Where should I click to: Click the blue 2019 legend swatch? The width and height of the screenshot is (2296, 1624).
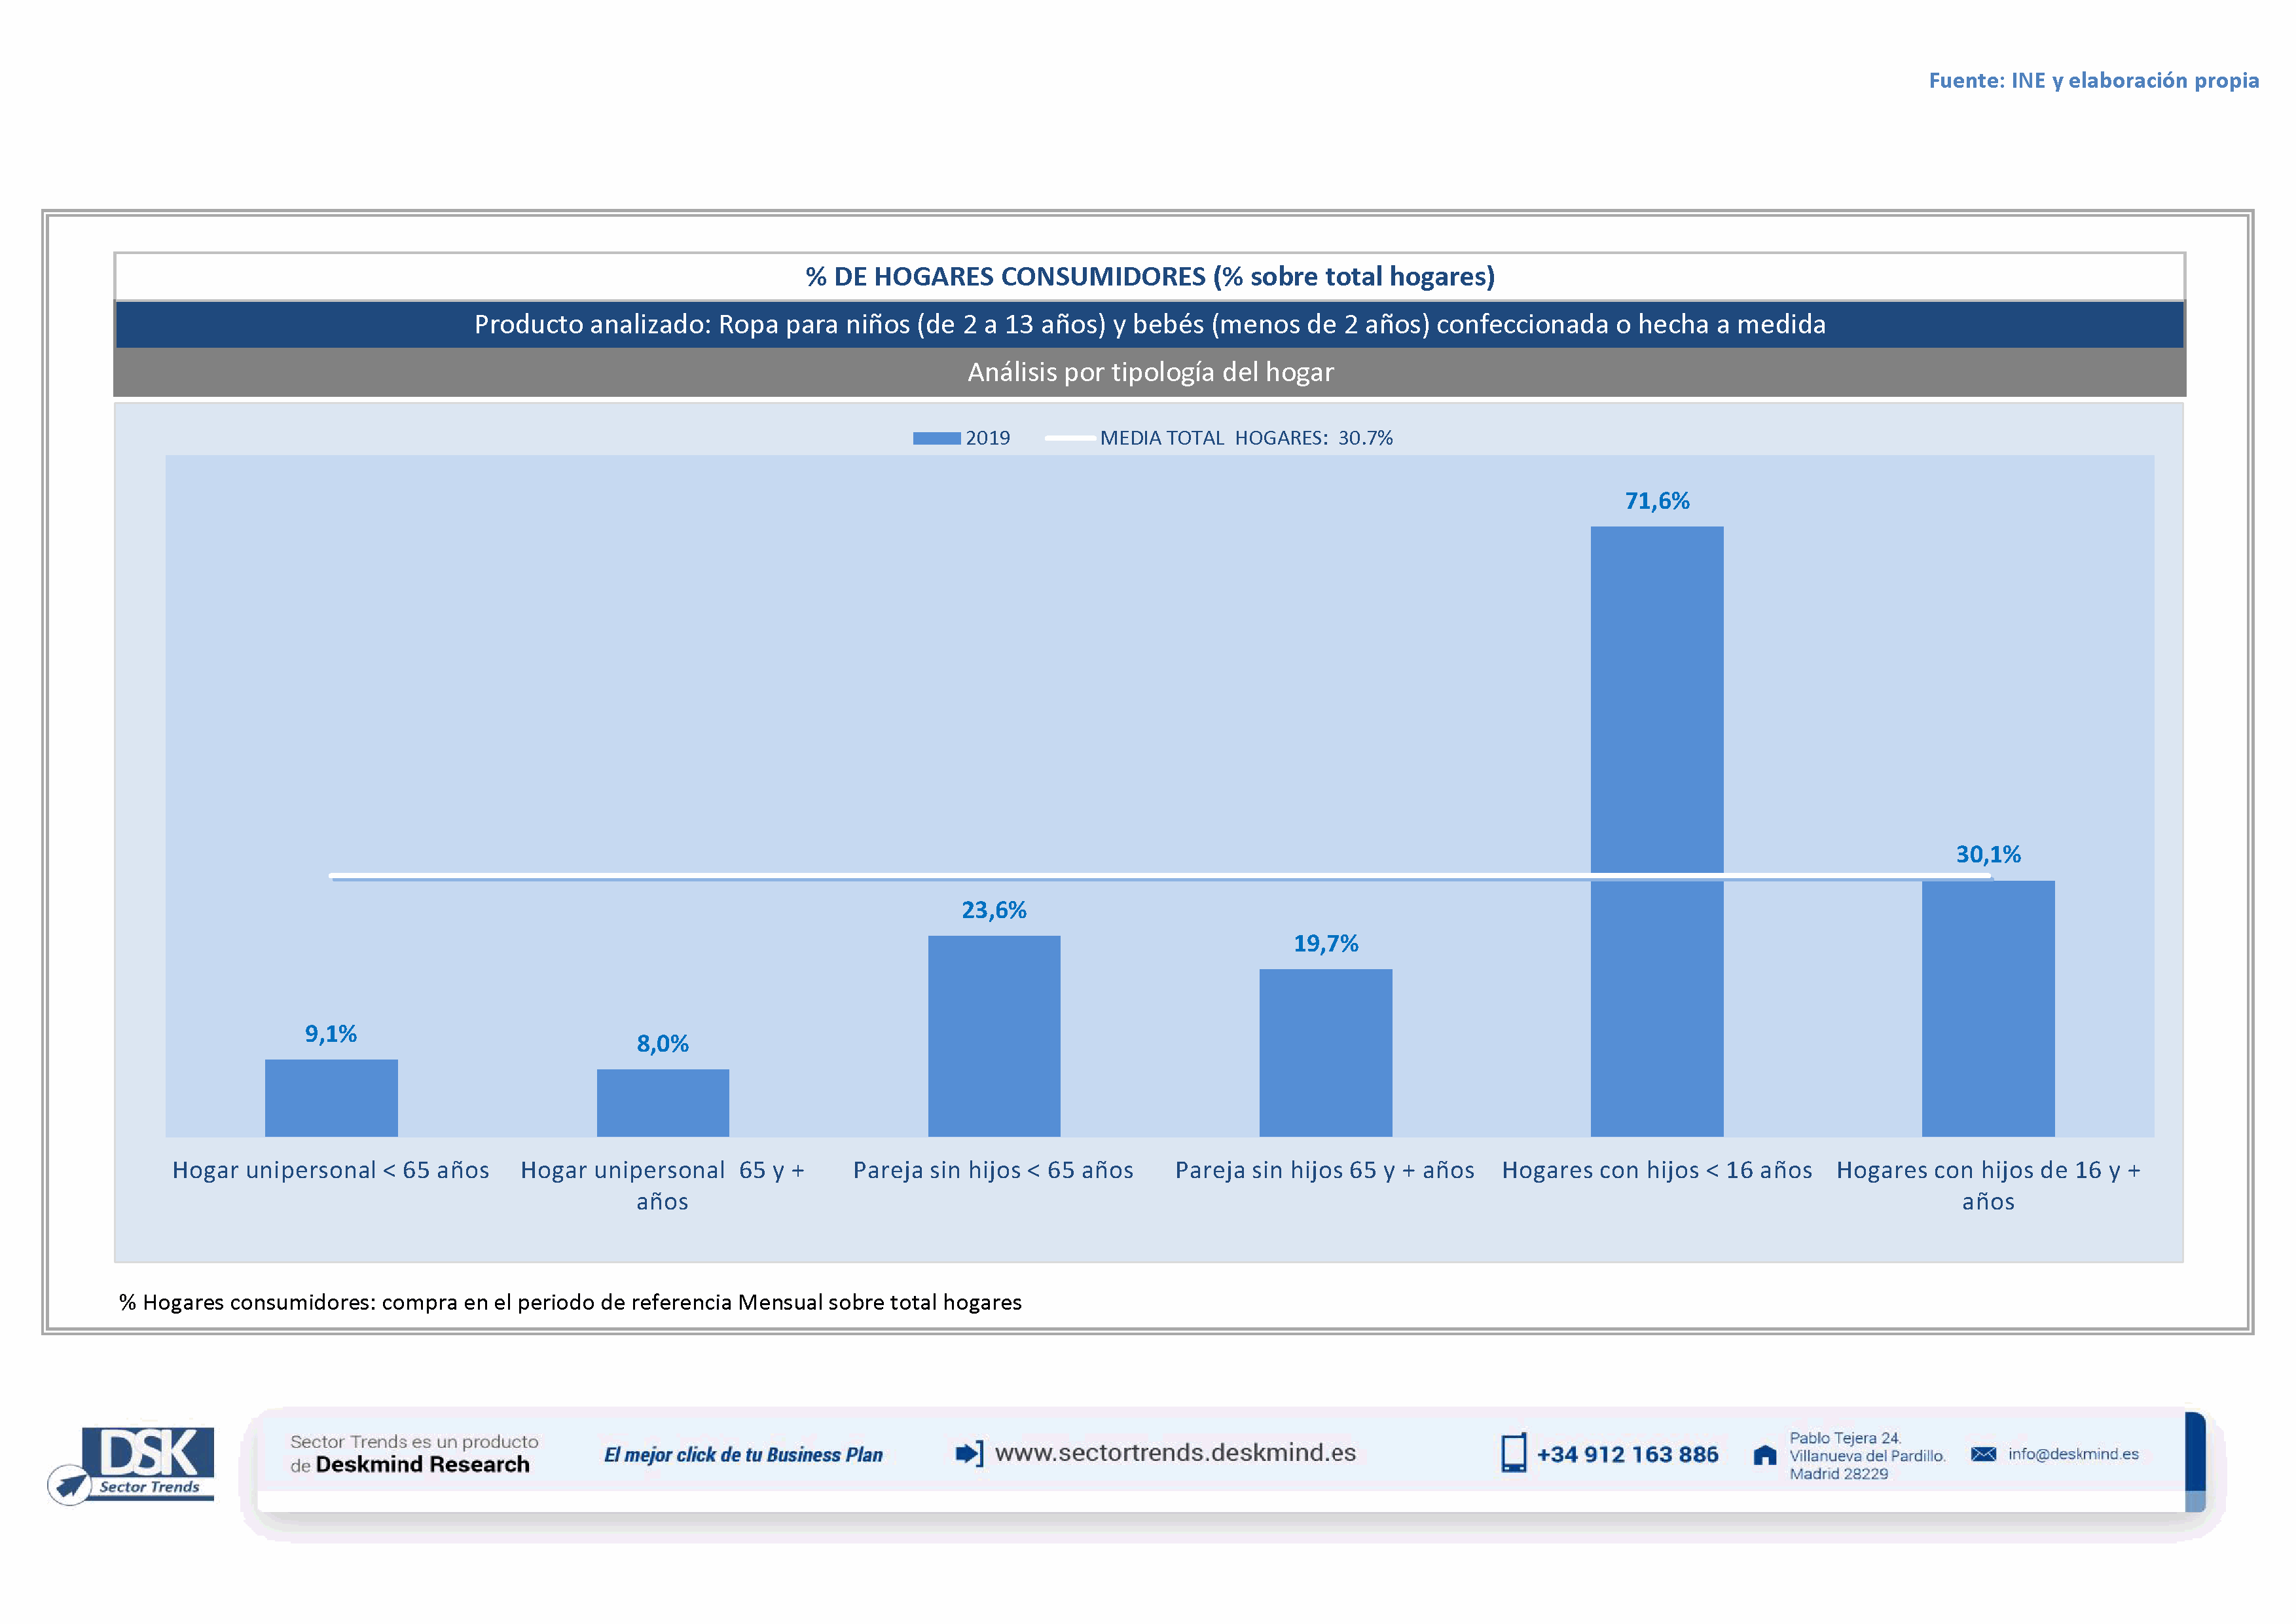pos(936,438)
